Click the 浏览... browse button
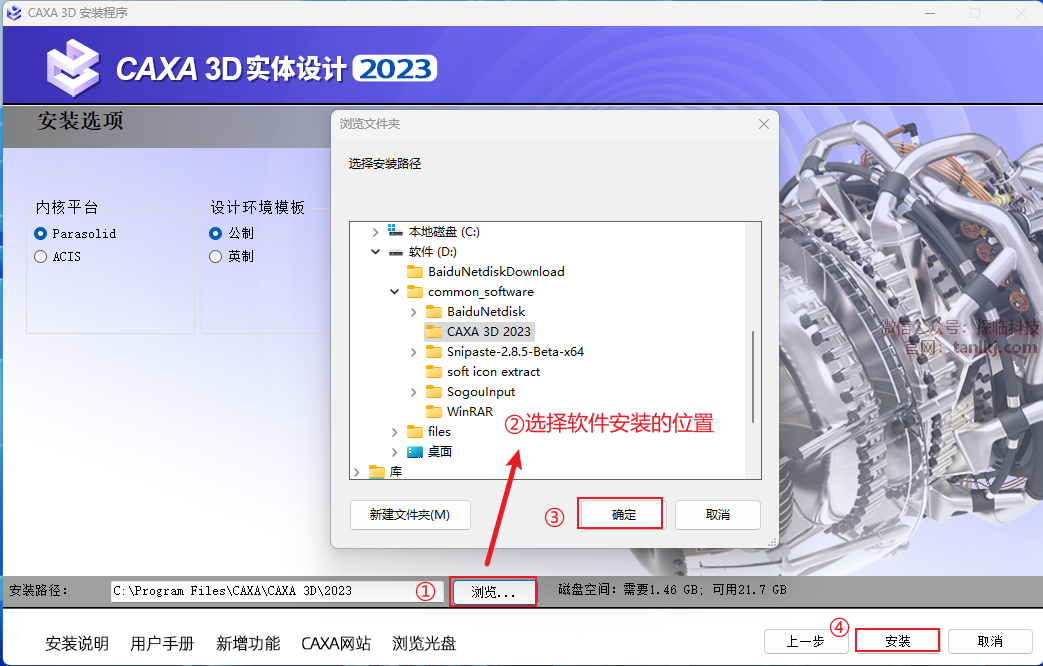 [x=494, y=591]
